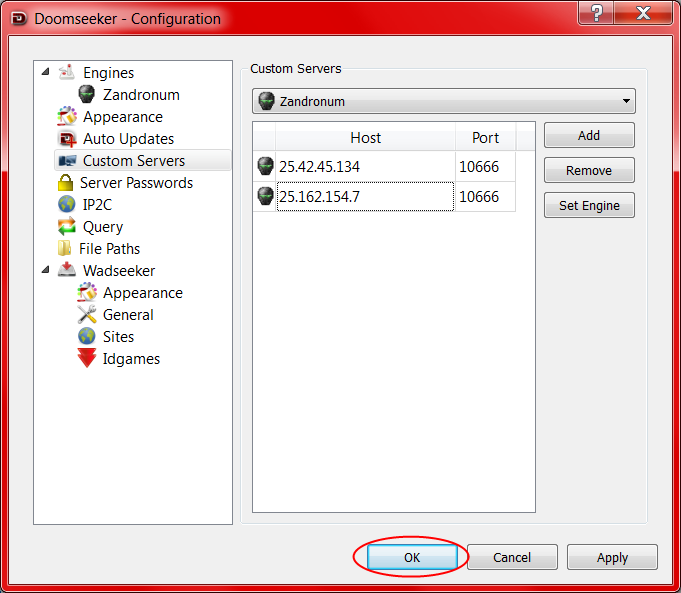Click the help question mark button
Screen dimensions: 681x593
click(596, 13)
